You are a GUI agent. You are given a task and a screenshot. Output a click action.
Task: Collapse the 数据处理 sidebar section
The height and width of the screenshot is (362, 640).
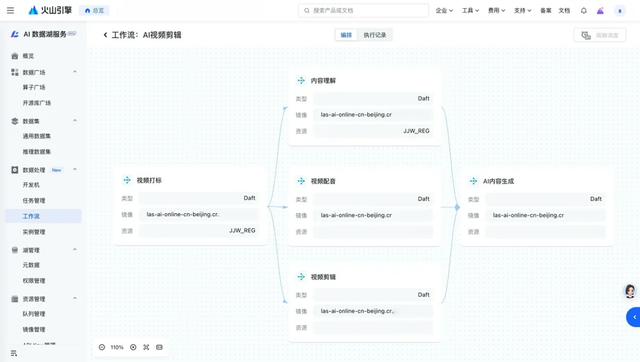[75, 169]
